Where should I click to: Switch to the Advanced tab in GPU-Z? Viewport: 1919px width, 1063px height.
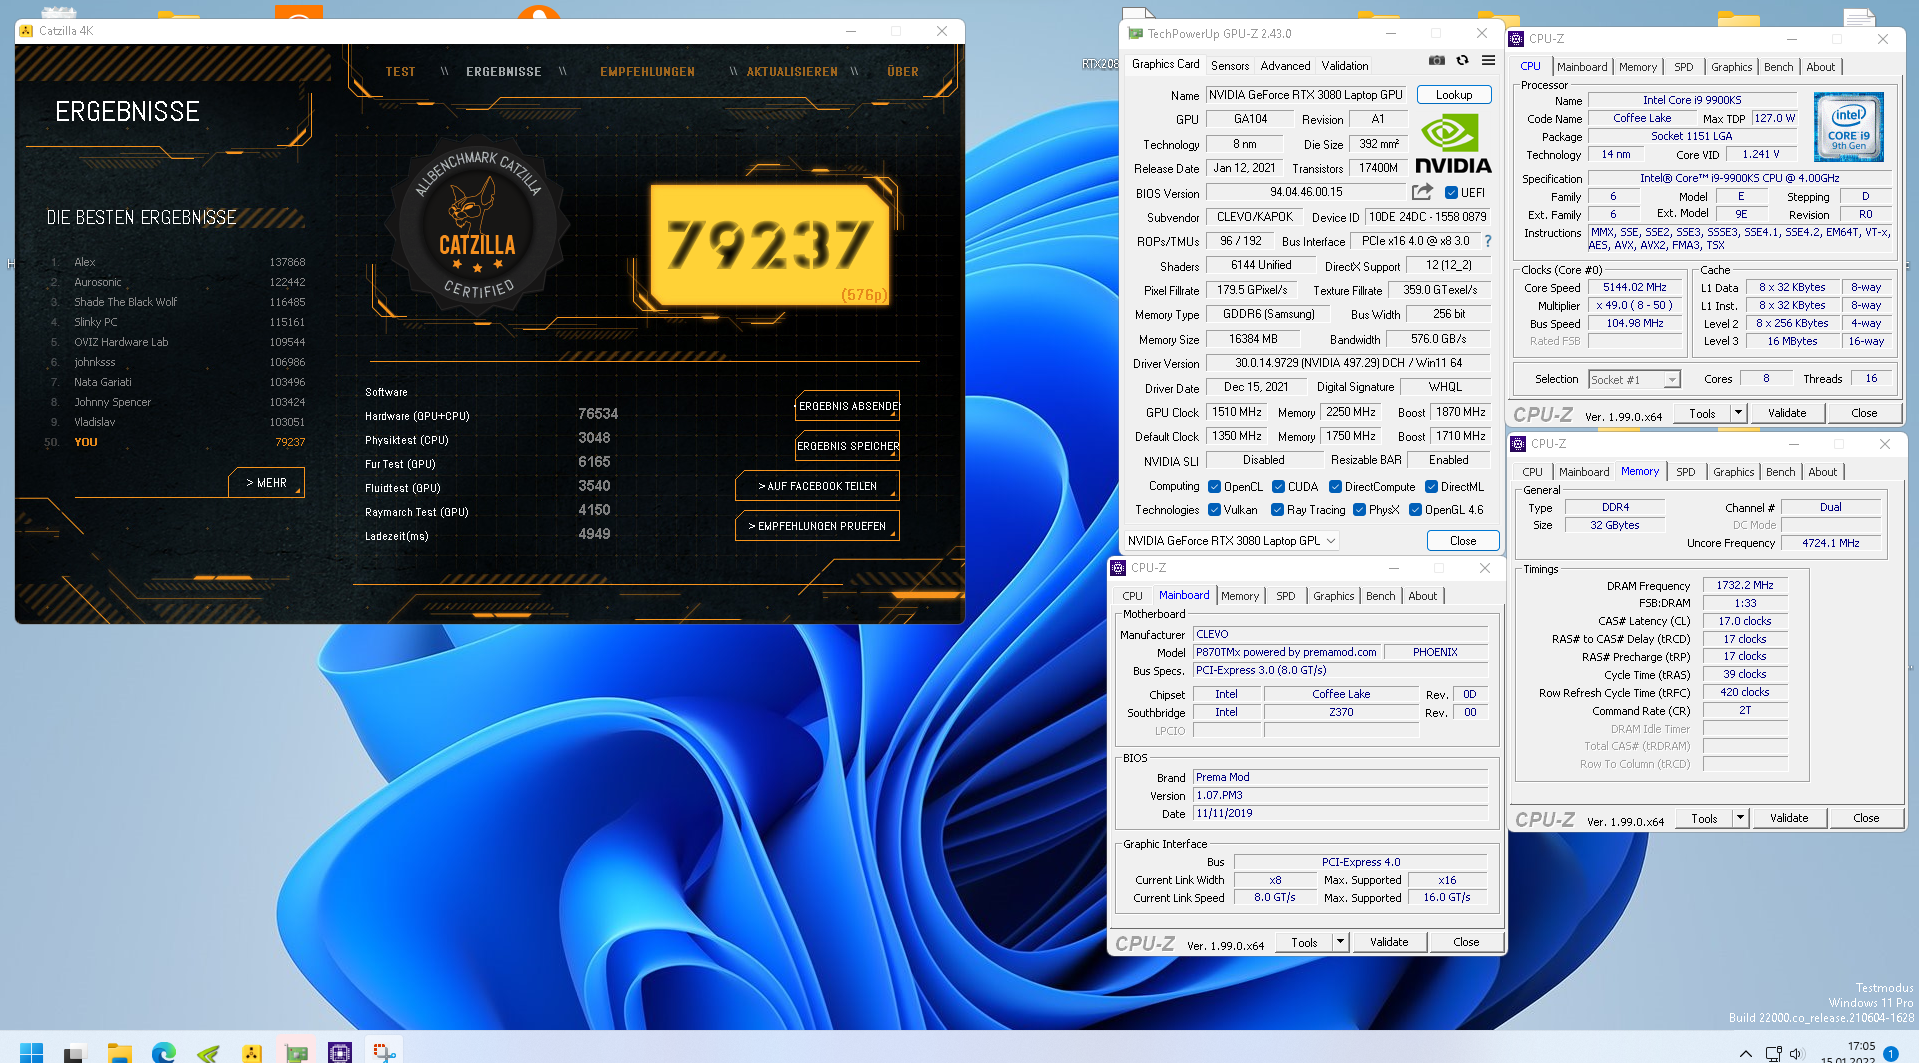1285,66
